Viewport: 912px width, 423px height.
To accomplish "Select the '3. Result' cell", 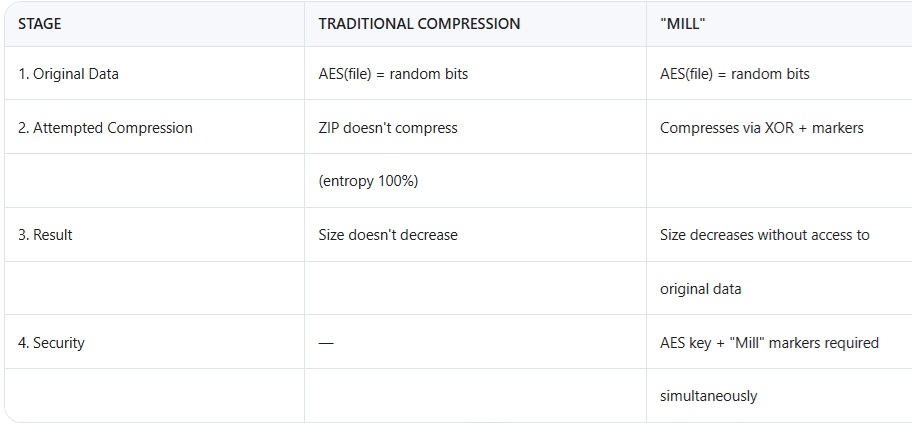I will tap(154, 234).
